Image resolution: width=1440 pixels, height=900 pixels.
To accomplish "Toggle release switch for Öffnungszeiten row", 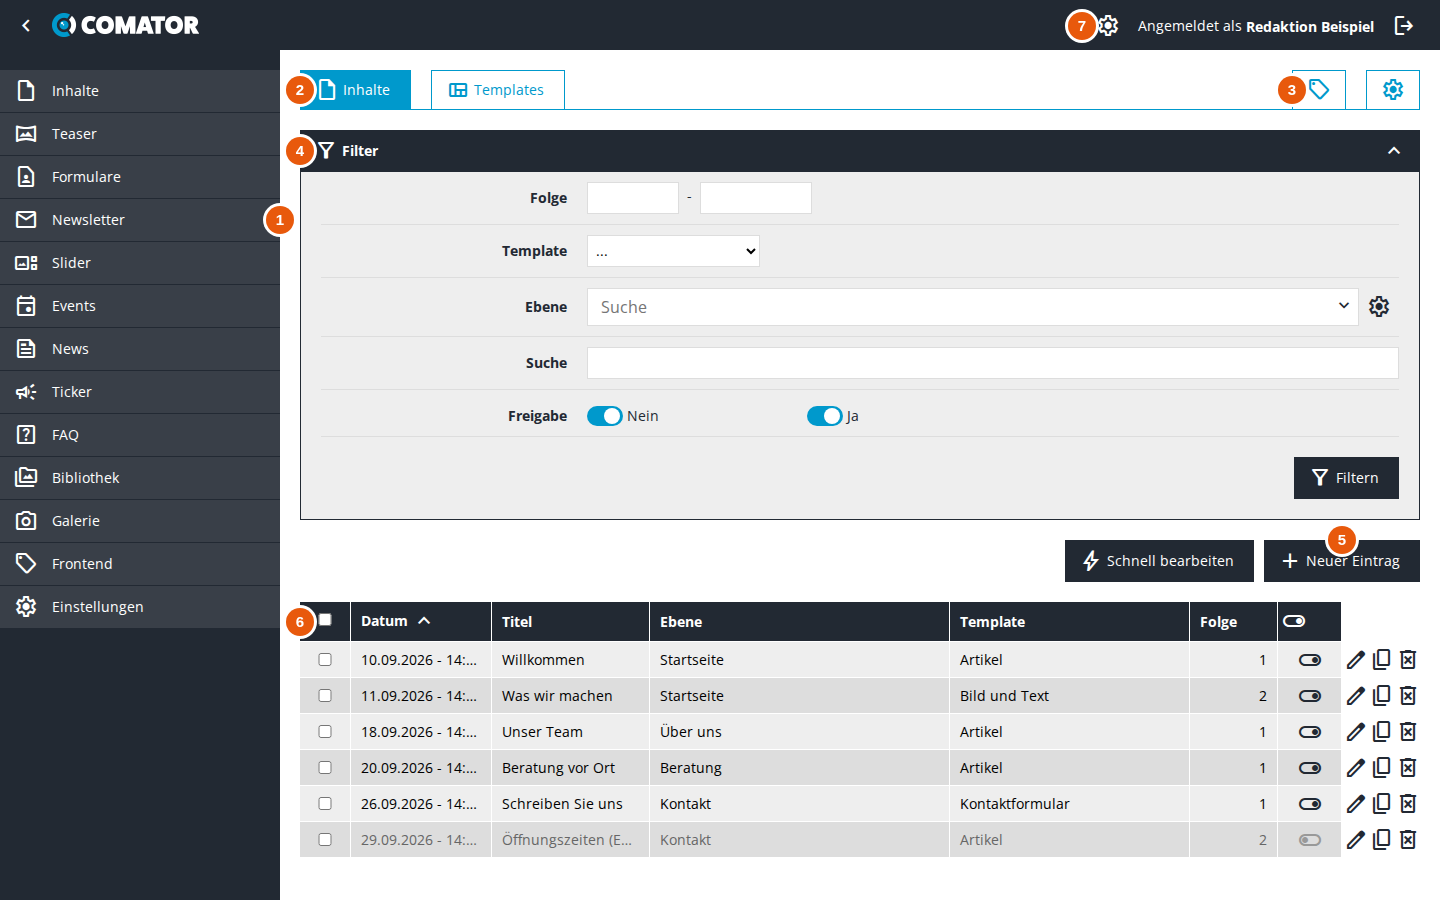I will [1310, 840].
